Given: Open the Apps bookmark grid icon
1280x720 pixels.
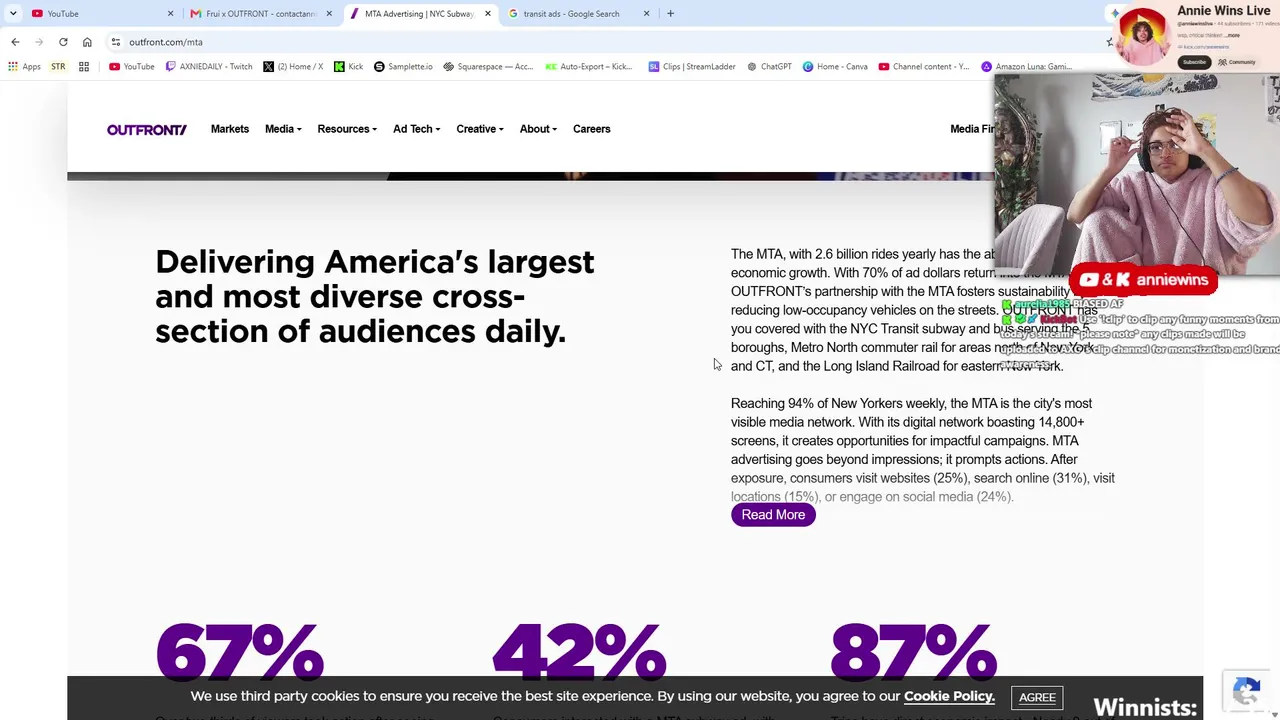Looking at the screenshot, I should click(x=24, y=67).
